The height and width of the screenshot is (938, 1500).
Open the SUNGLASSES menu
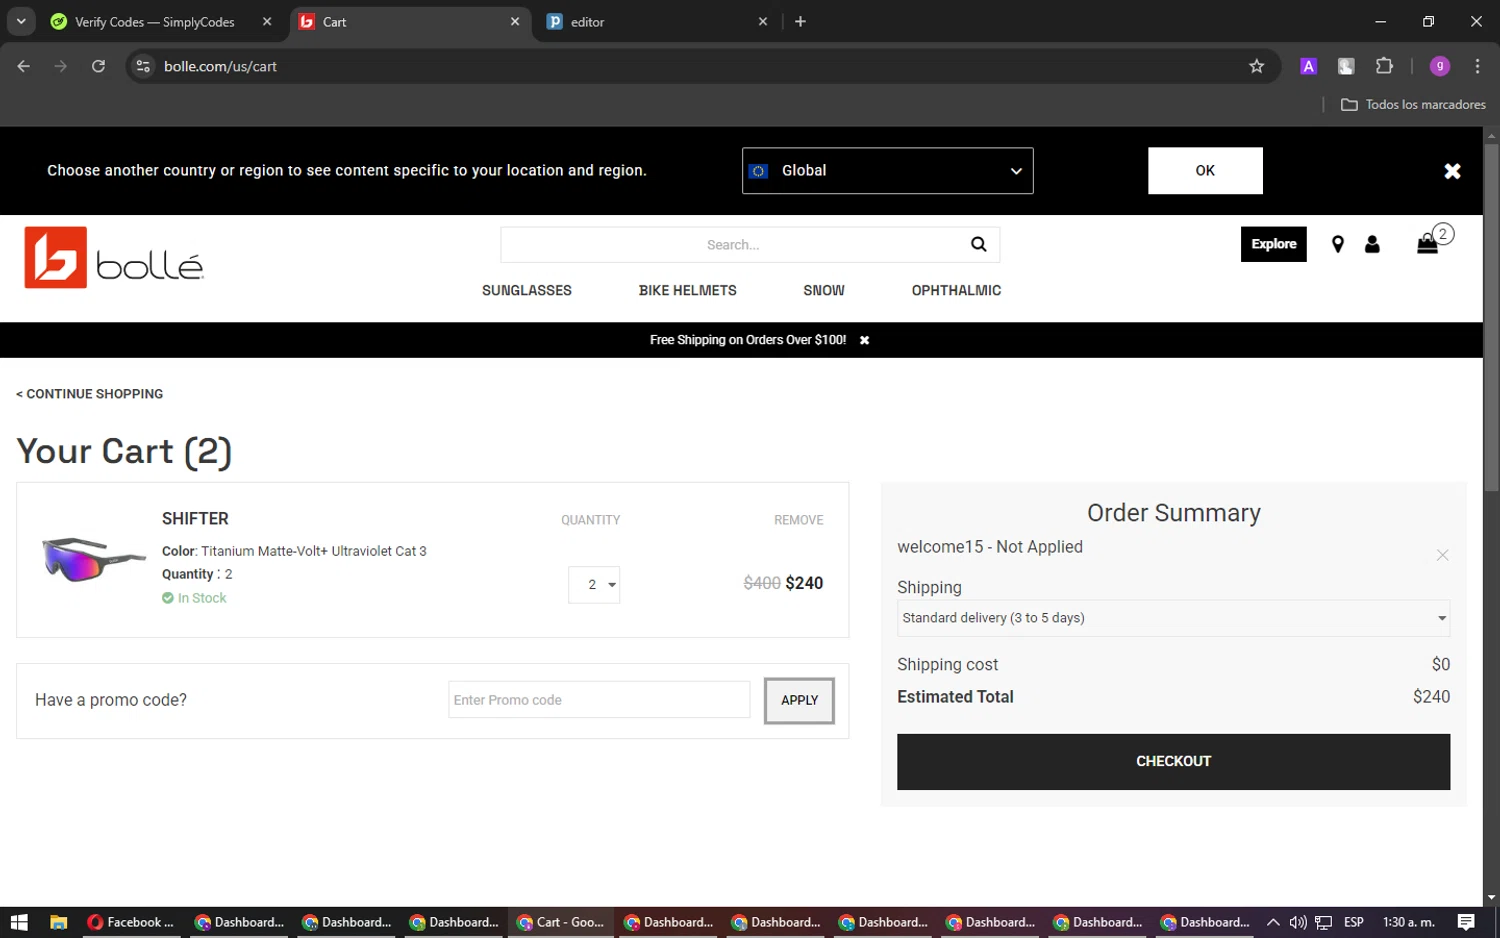tap(527, 291)
